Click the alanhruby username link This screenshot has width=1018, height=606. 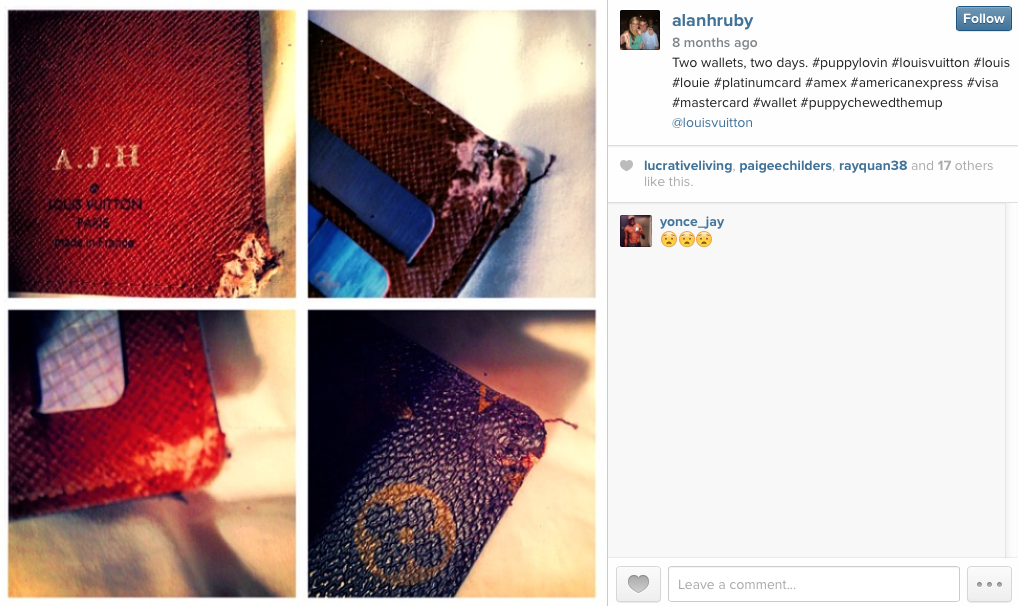click(x=712, y=20)
